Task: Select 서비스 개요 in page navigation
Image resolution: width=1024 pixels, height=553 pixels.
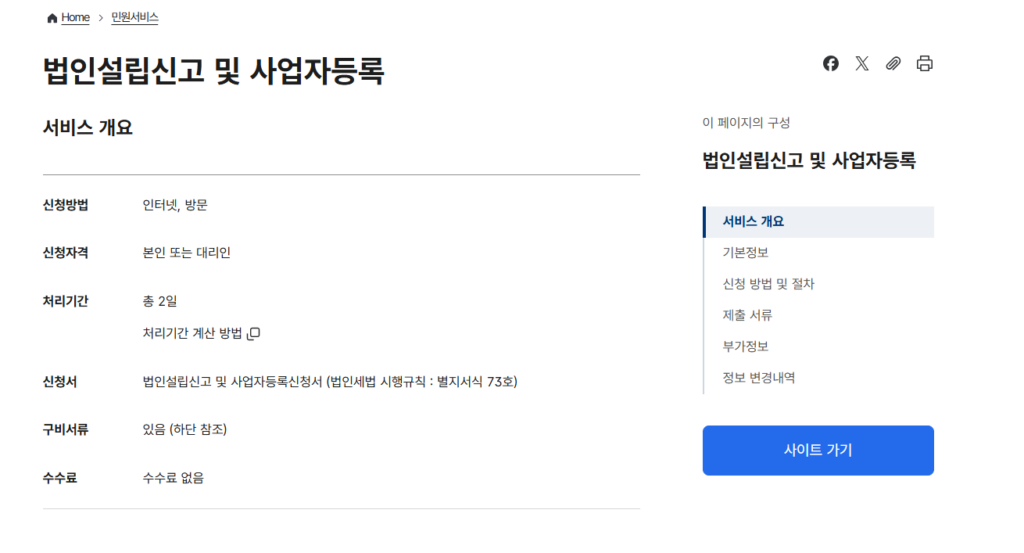Action: (x=753, y=222)
